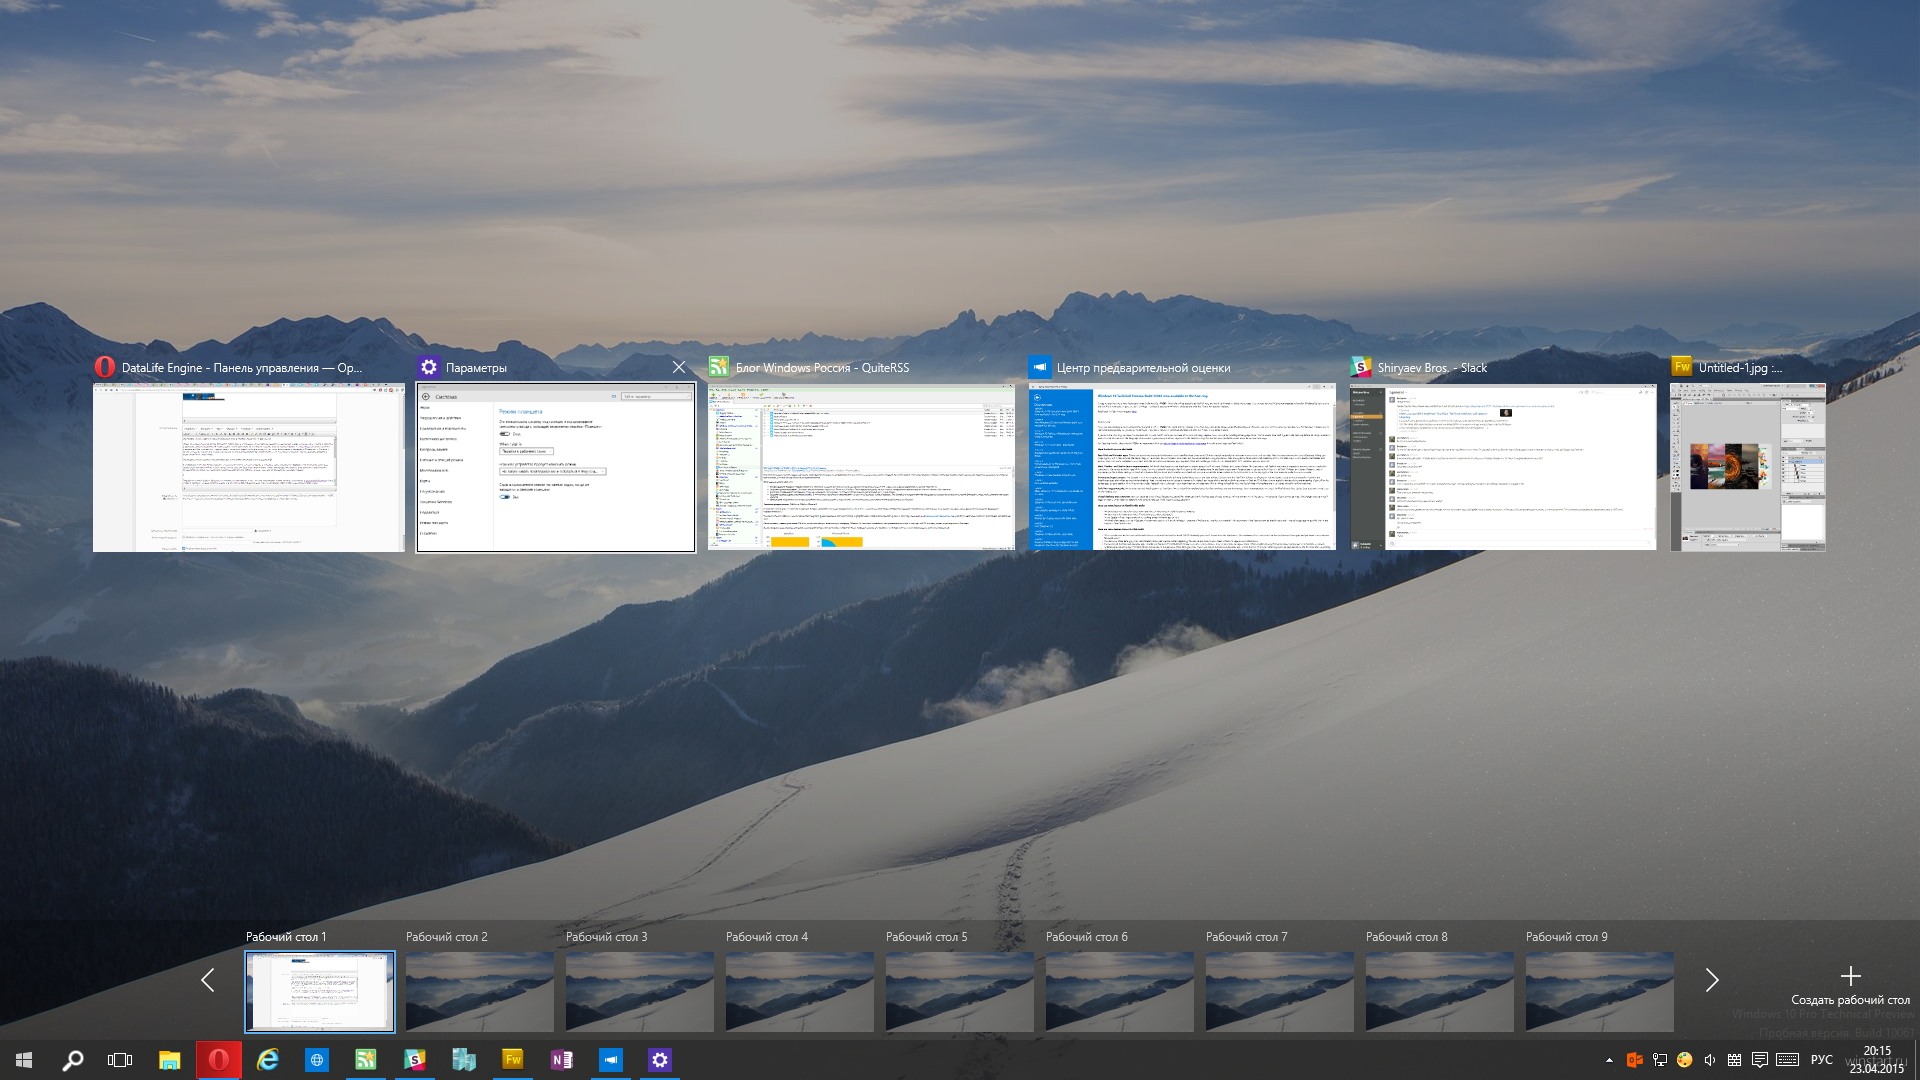Image resolution: width=1920 pixels, height=1080 pixels.
Task: Switch to Рабочий стол 6 thumbnail
Action: [1120, 991]
